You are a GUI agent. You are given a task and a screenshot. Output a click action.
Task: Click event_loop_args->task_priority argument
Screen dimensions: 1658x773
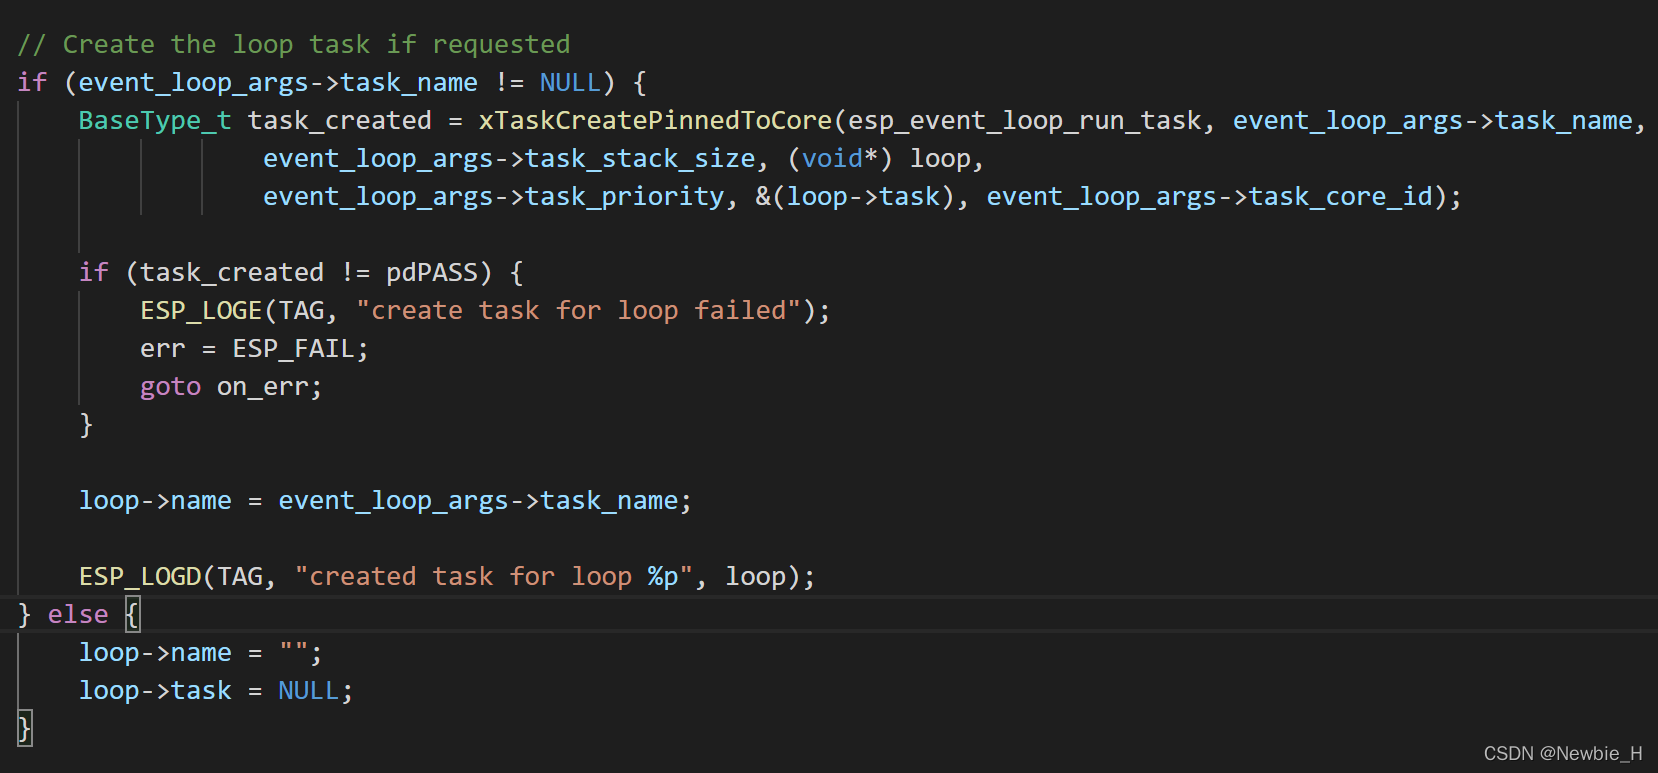494,197
